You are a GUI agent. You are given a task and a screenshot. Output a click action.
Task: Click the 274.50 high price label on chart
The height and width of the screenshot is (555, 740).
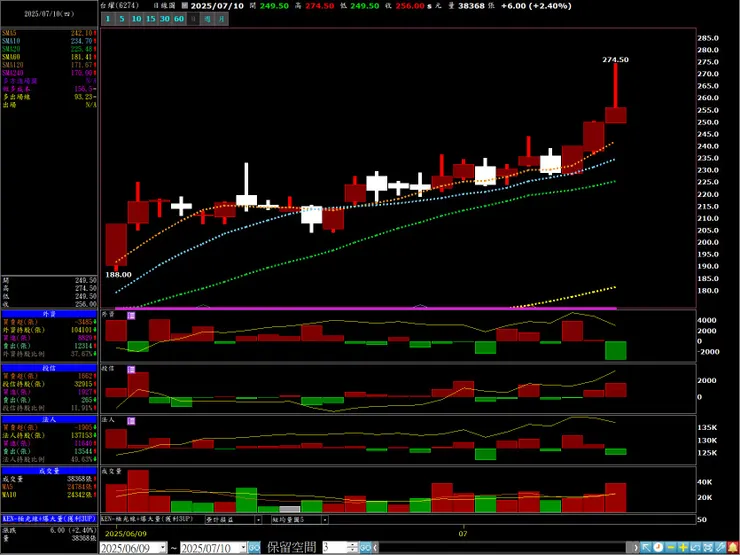[615, 59]
